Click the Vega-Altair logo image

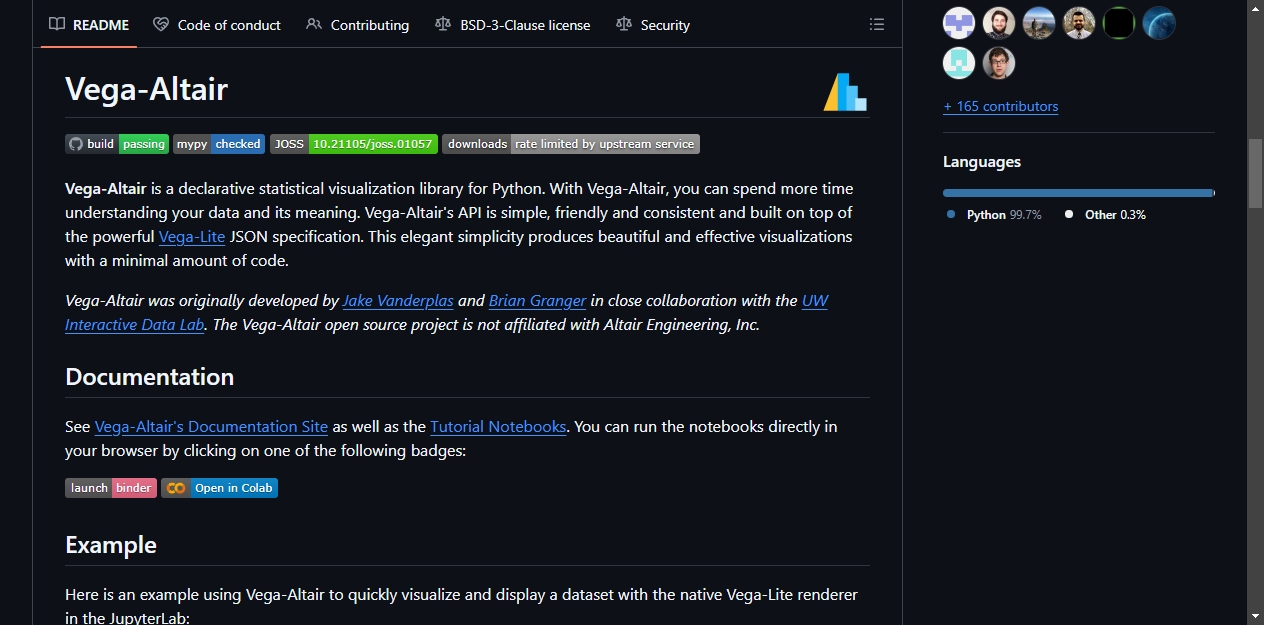click(845, 92)
